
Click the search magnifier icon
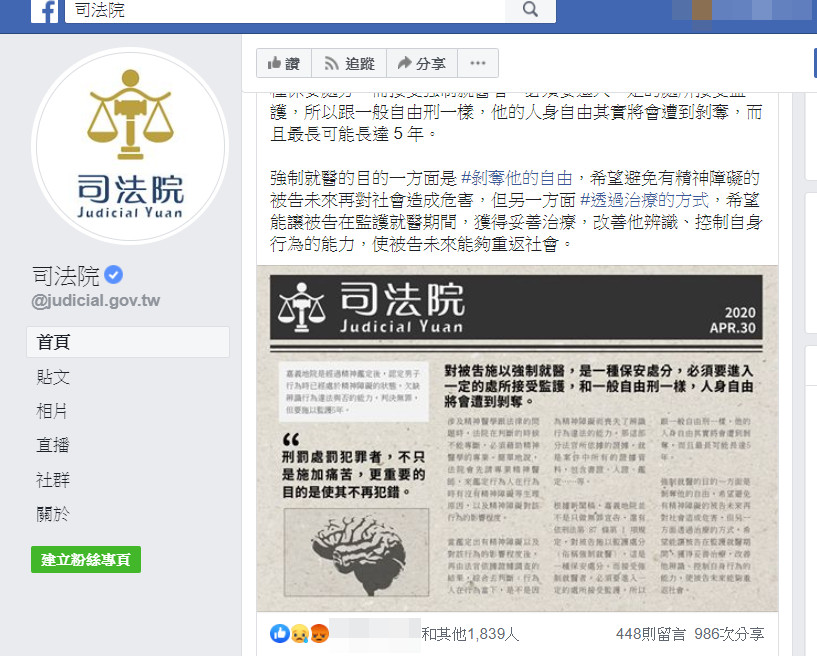coord(530,9)
